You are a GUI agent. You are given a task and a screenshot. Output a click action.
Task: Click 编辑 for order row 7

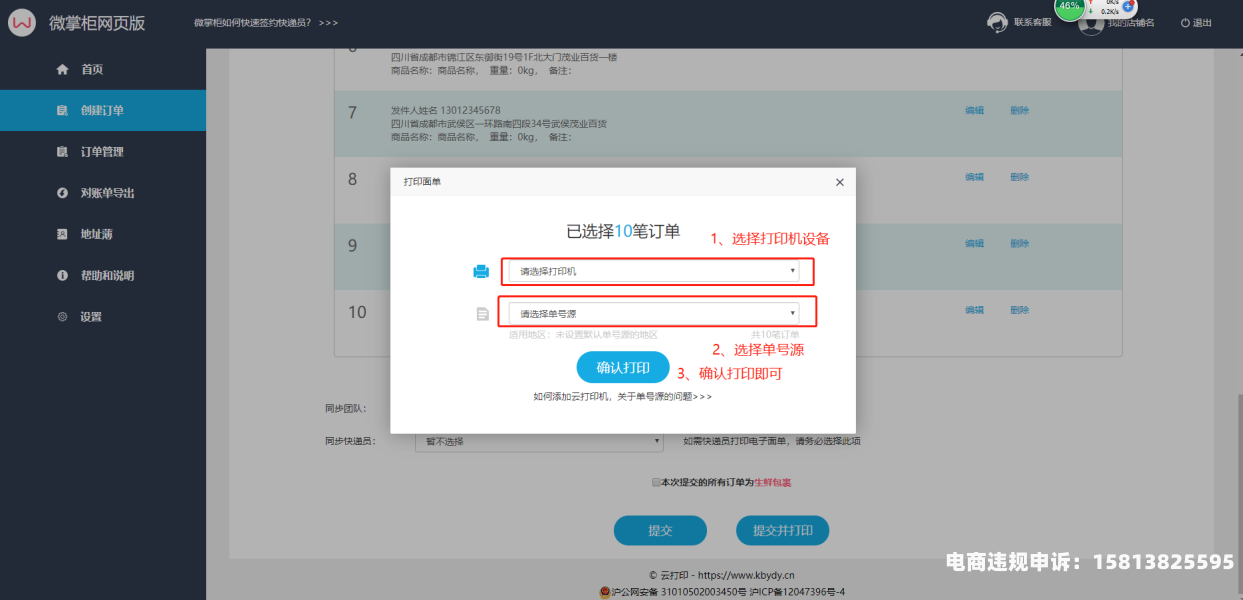click(974, 110)
